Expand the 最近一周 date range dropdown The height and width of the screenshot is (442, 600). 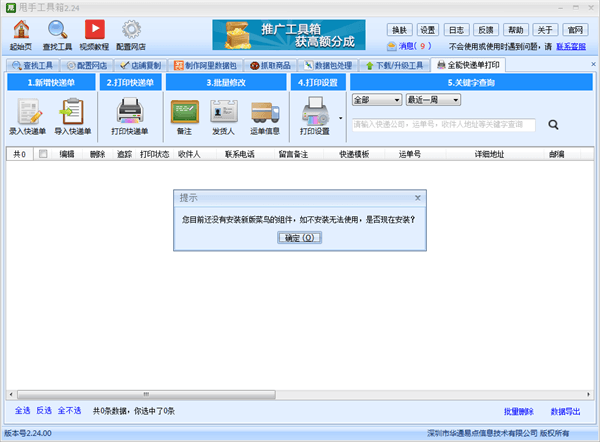(433, 100)
